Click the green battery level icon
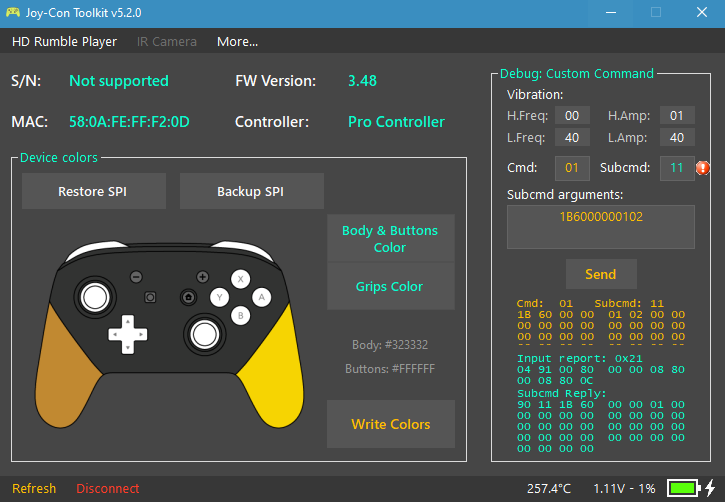 [x=684, y=488]
